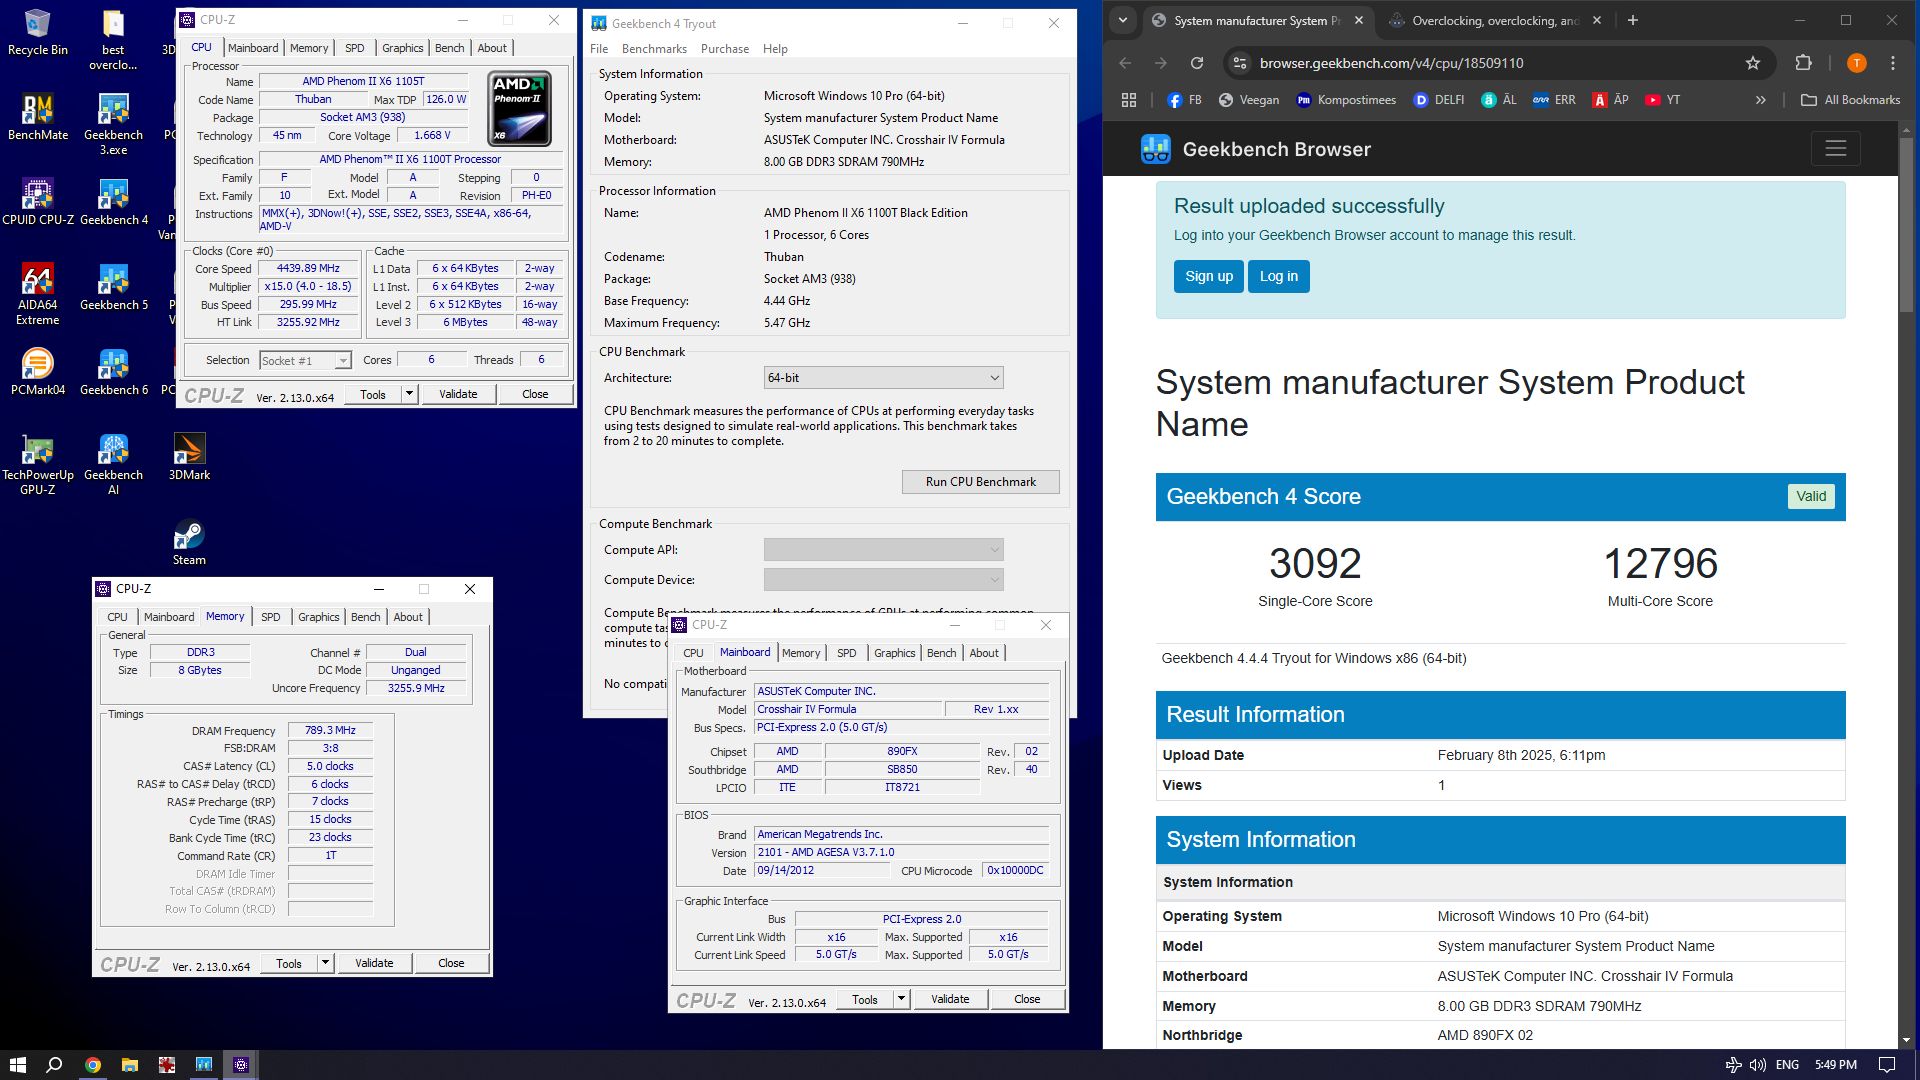The height and width of the screenshot is (1080, 1920).
Task: Open the Recycle Bin desktop icon
Action: coord(37,32)
